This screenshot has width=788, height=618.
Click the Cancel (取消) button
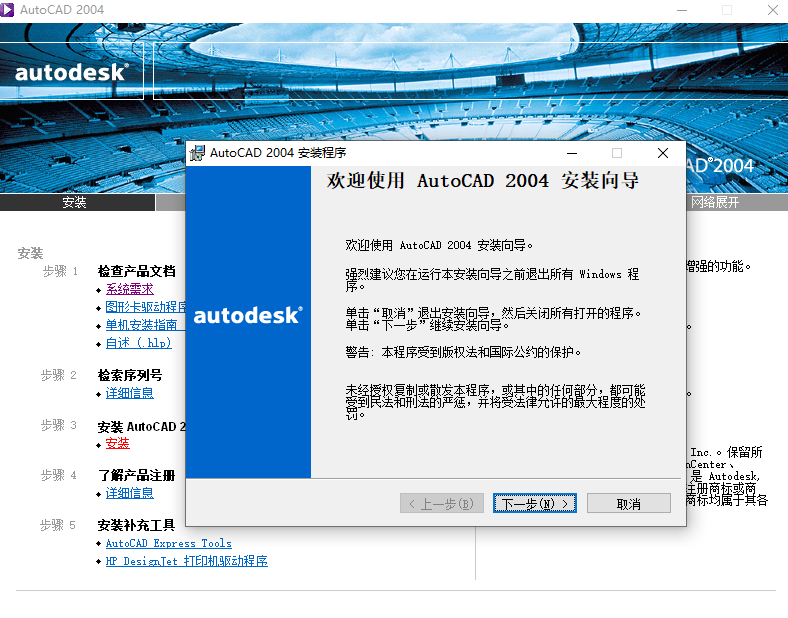tap(629, 503)
